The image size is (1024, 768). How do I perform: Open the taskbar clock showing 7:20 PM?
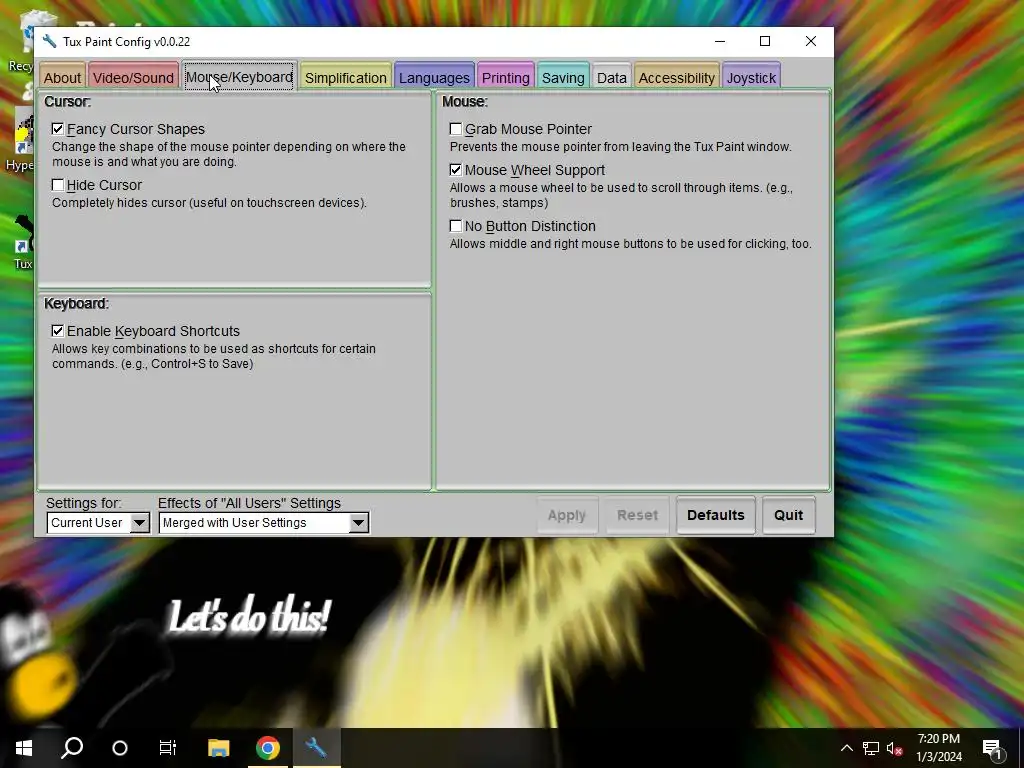(939, 748)
